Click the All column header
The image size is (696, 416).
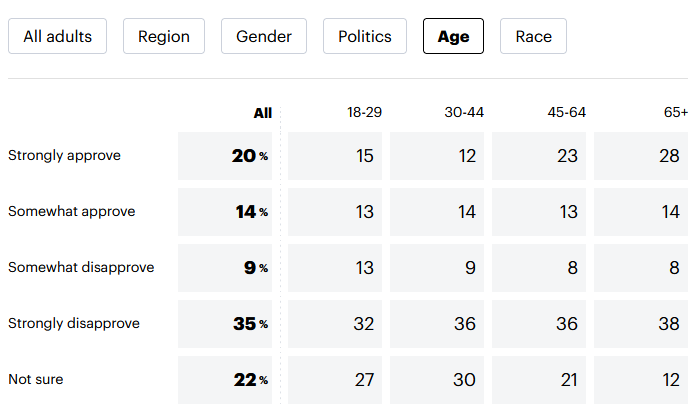coord(262,113)
